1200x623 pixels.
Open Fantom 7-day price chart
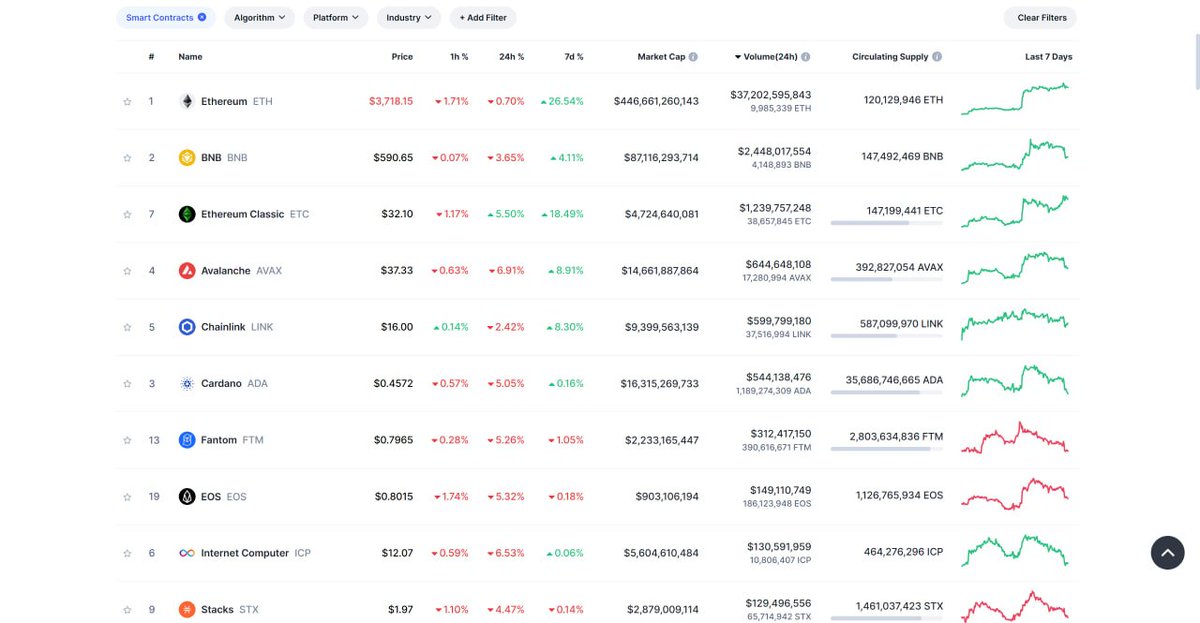[x=1015, y=439]
